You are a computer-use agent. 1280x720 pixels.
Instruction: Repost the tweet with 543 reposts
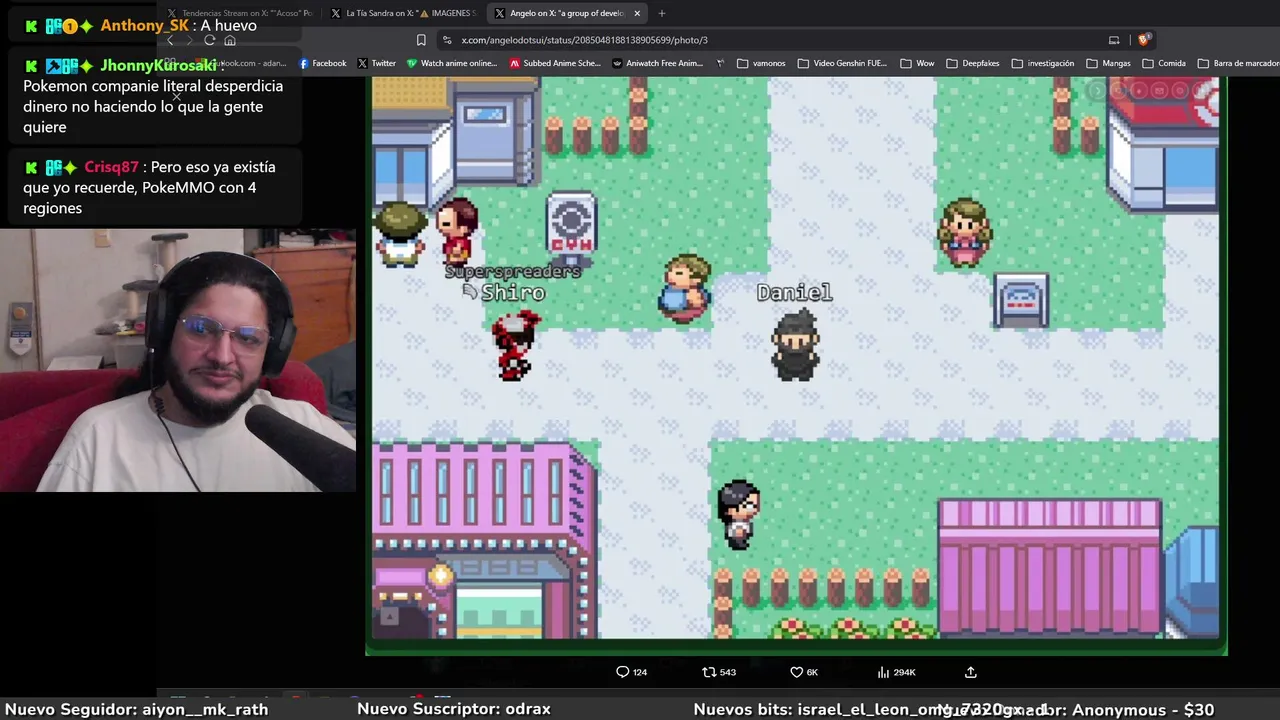pyautogui.click(x=719, y=672)
